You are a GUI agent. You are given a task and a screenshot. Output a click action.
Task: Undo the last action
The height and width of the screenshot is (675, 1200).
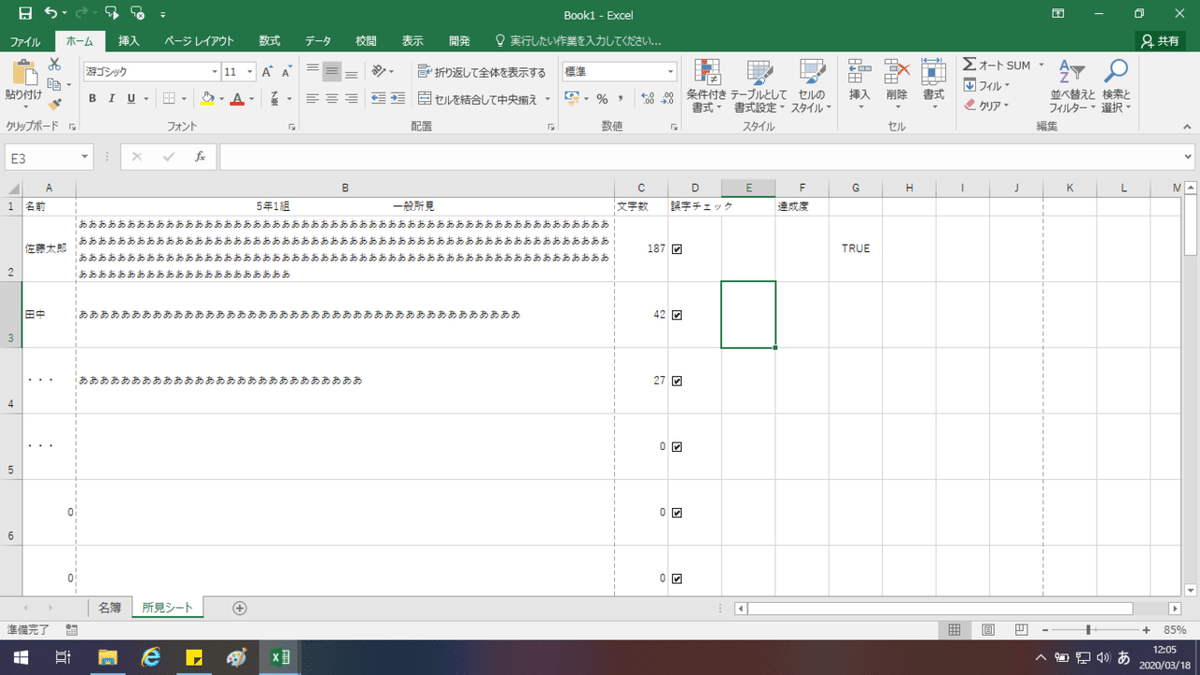51,15
